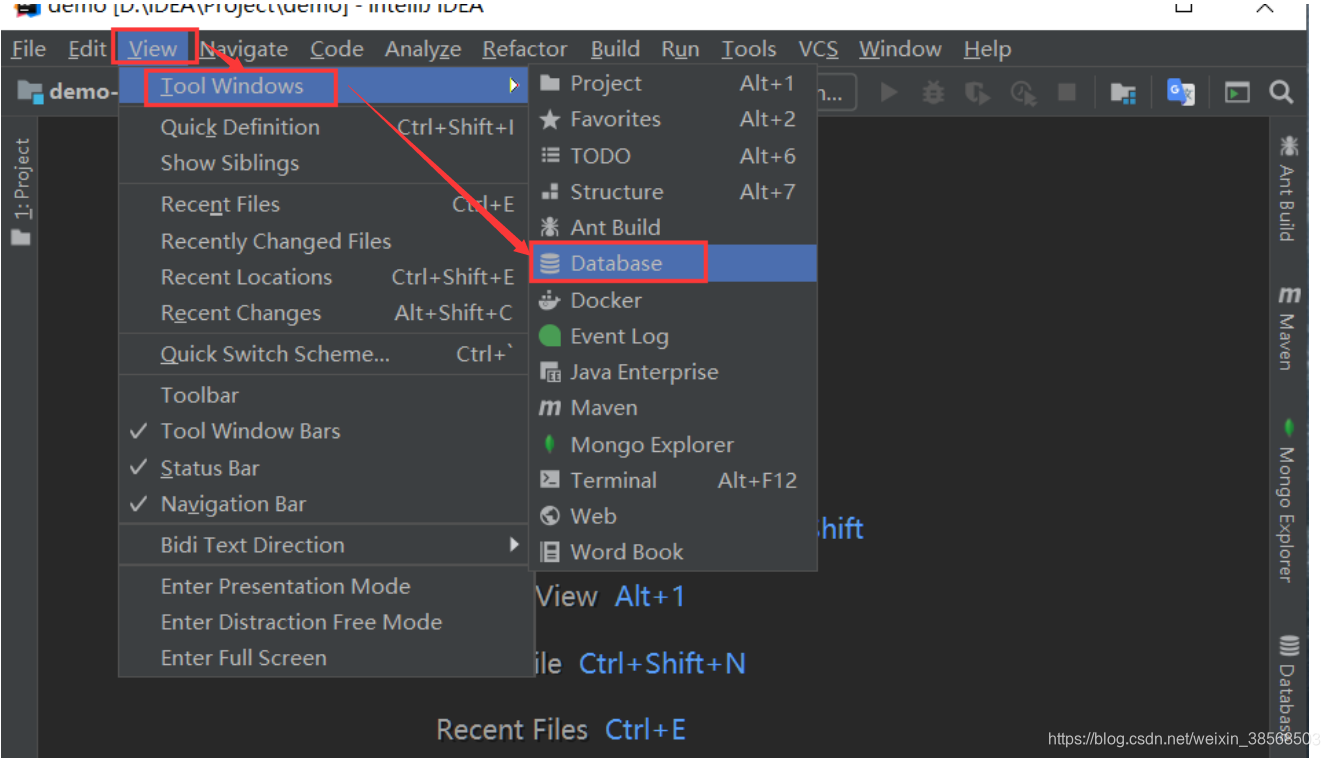Open the Ant Build side panel tab
Screen dimensions: 1330x758
[1288, 188]
